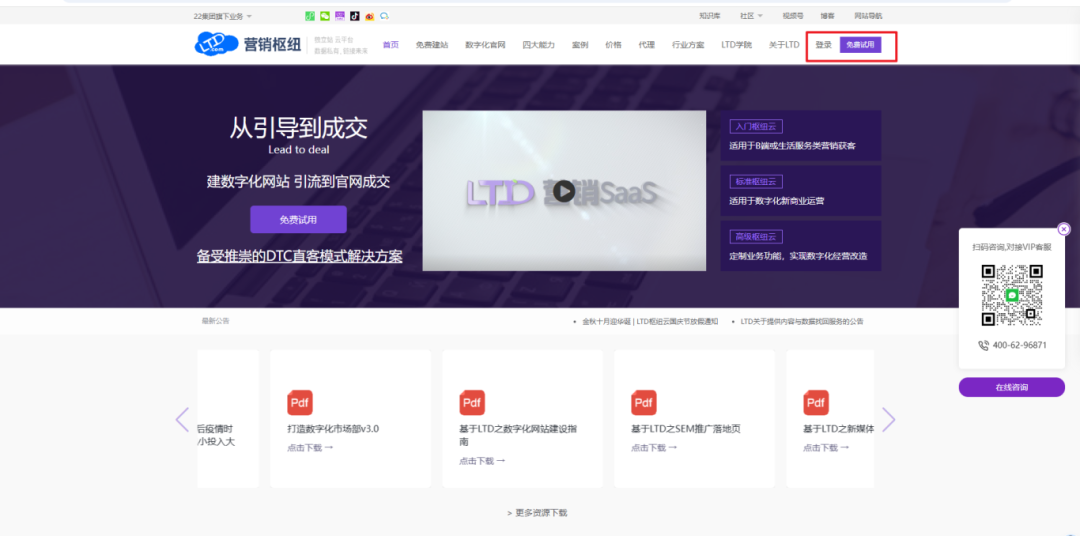1080x536 pixels.
Task: Select the 首页 menu item
Action: (391, 45)
